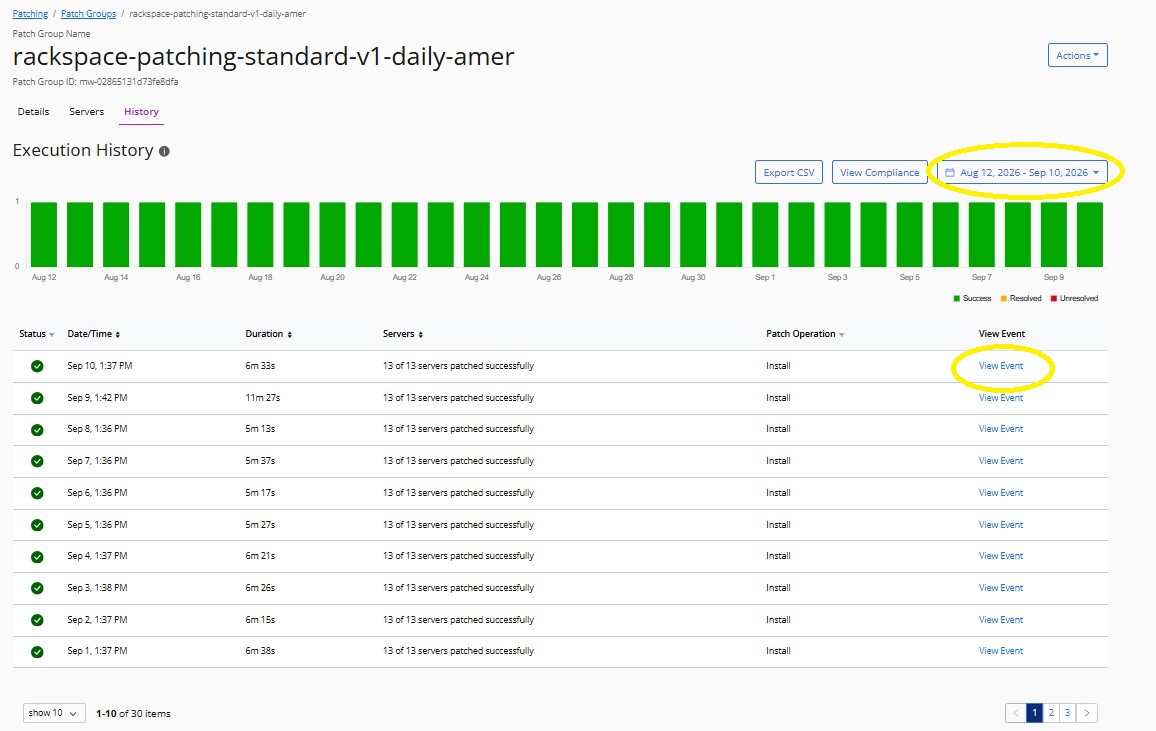
Task: Click the Aug 12 chart bar
Action: (x=43, y=234)
